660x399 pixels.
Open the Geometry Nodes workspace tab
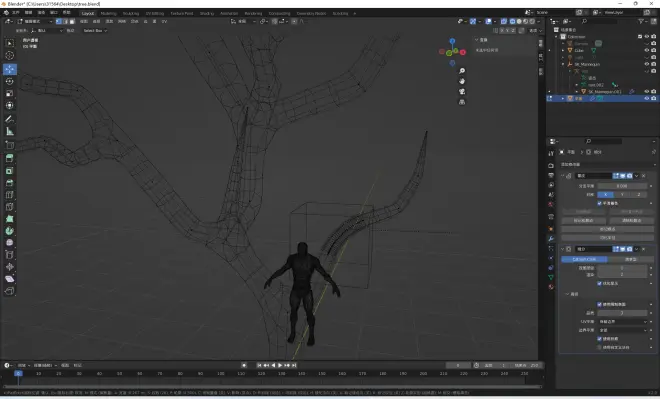[x=311, y=13]
